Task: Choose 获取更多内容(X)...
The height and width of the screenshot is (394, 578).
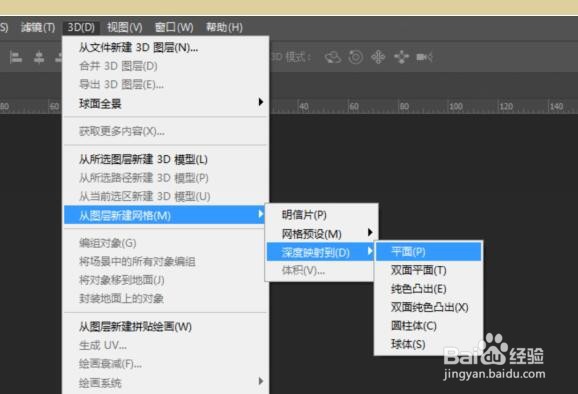Action: (x=166, y=131)
